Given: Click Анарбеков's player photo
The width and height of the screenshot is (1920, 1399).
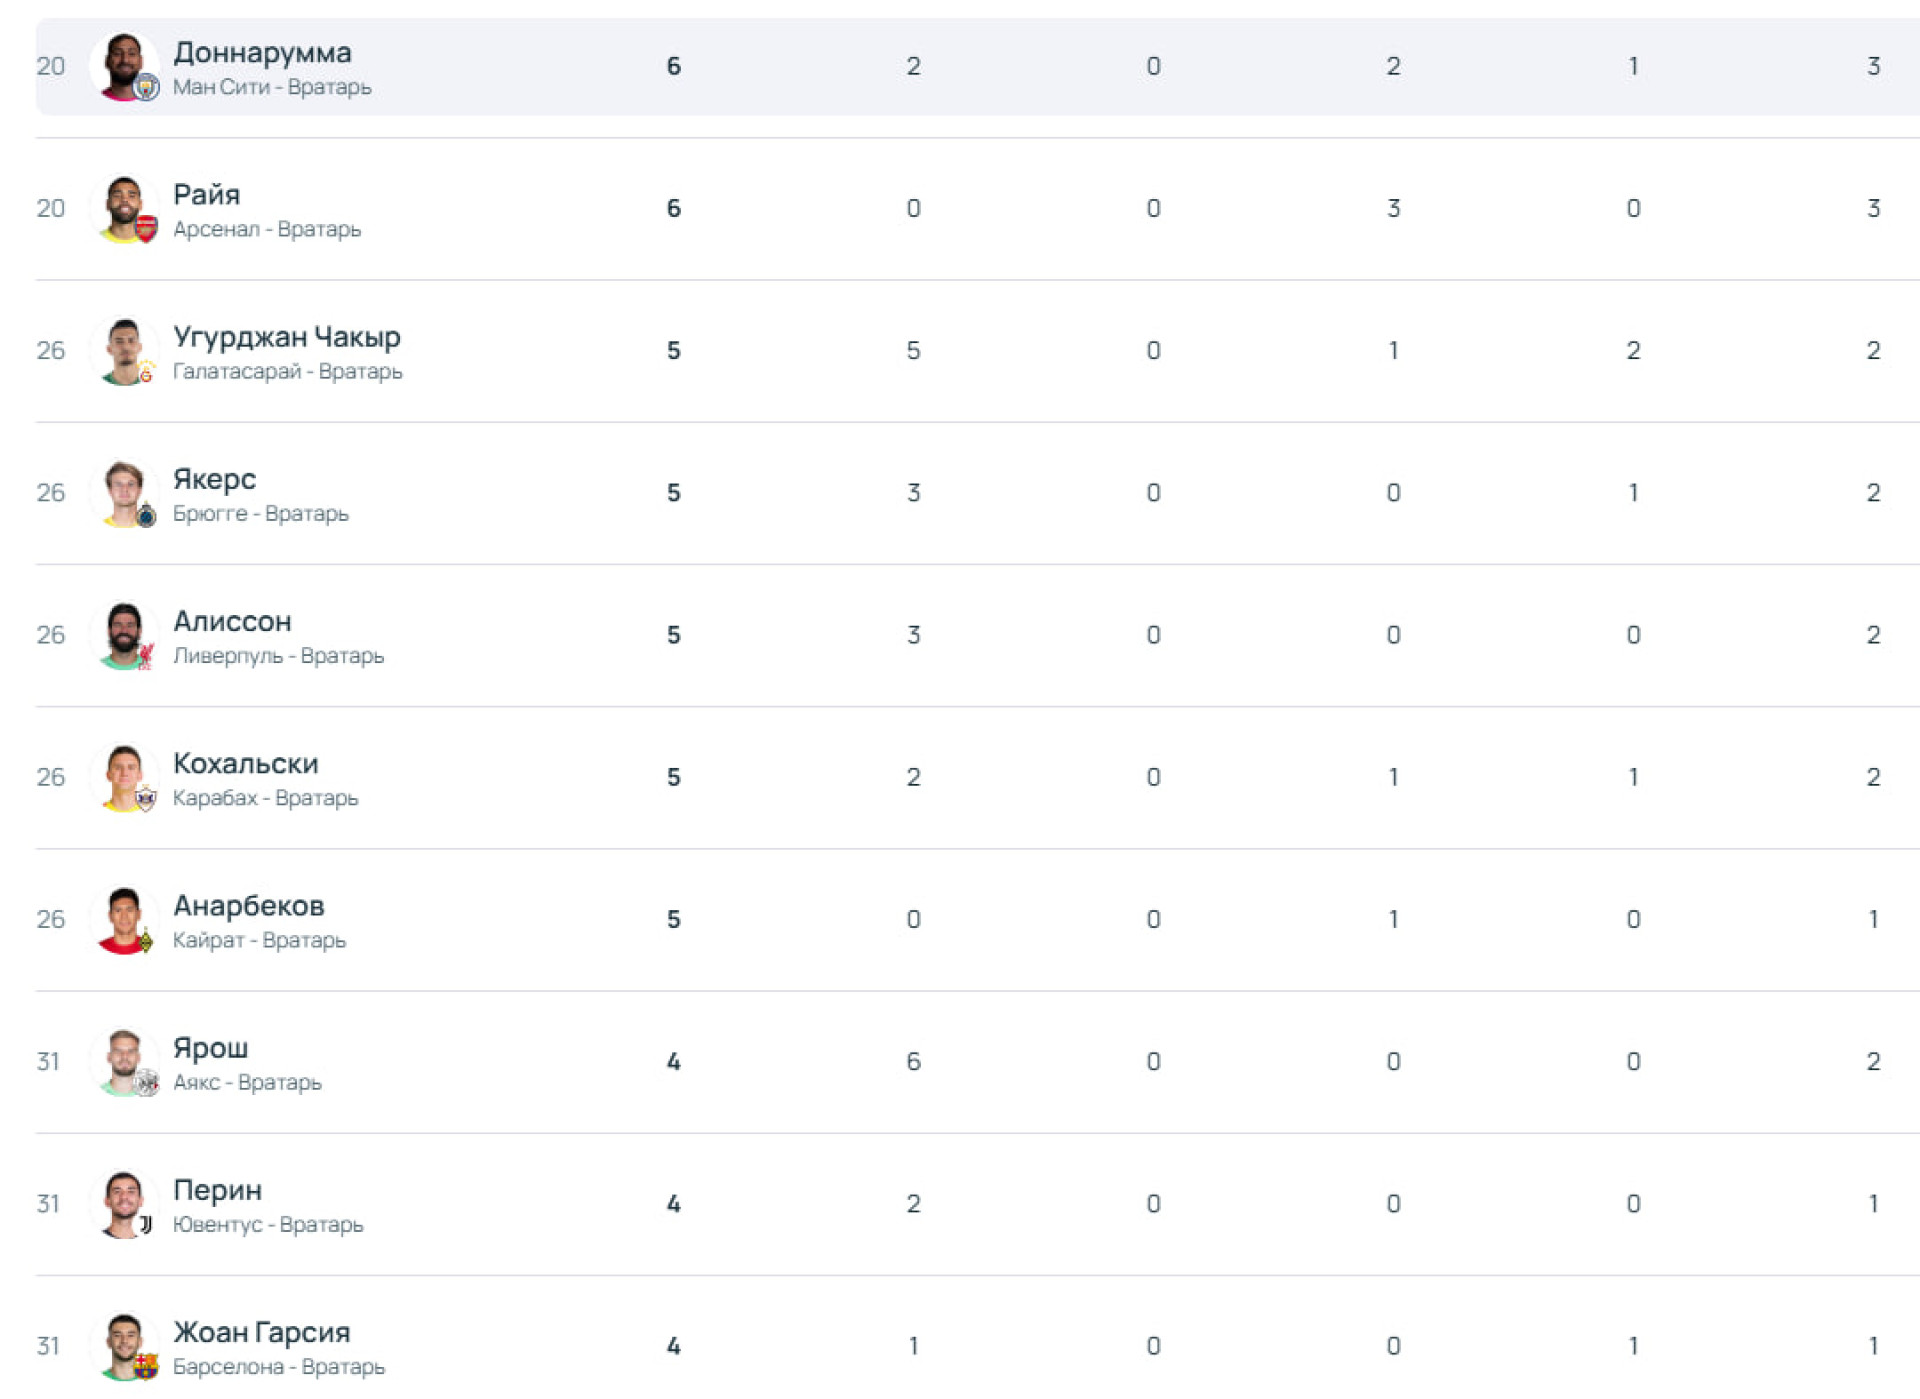Looking at the screenshot, I should click(124, 919).
